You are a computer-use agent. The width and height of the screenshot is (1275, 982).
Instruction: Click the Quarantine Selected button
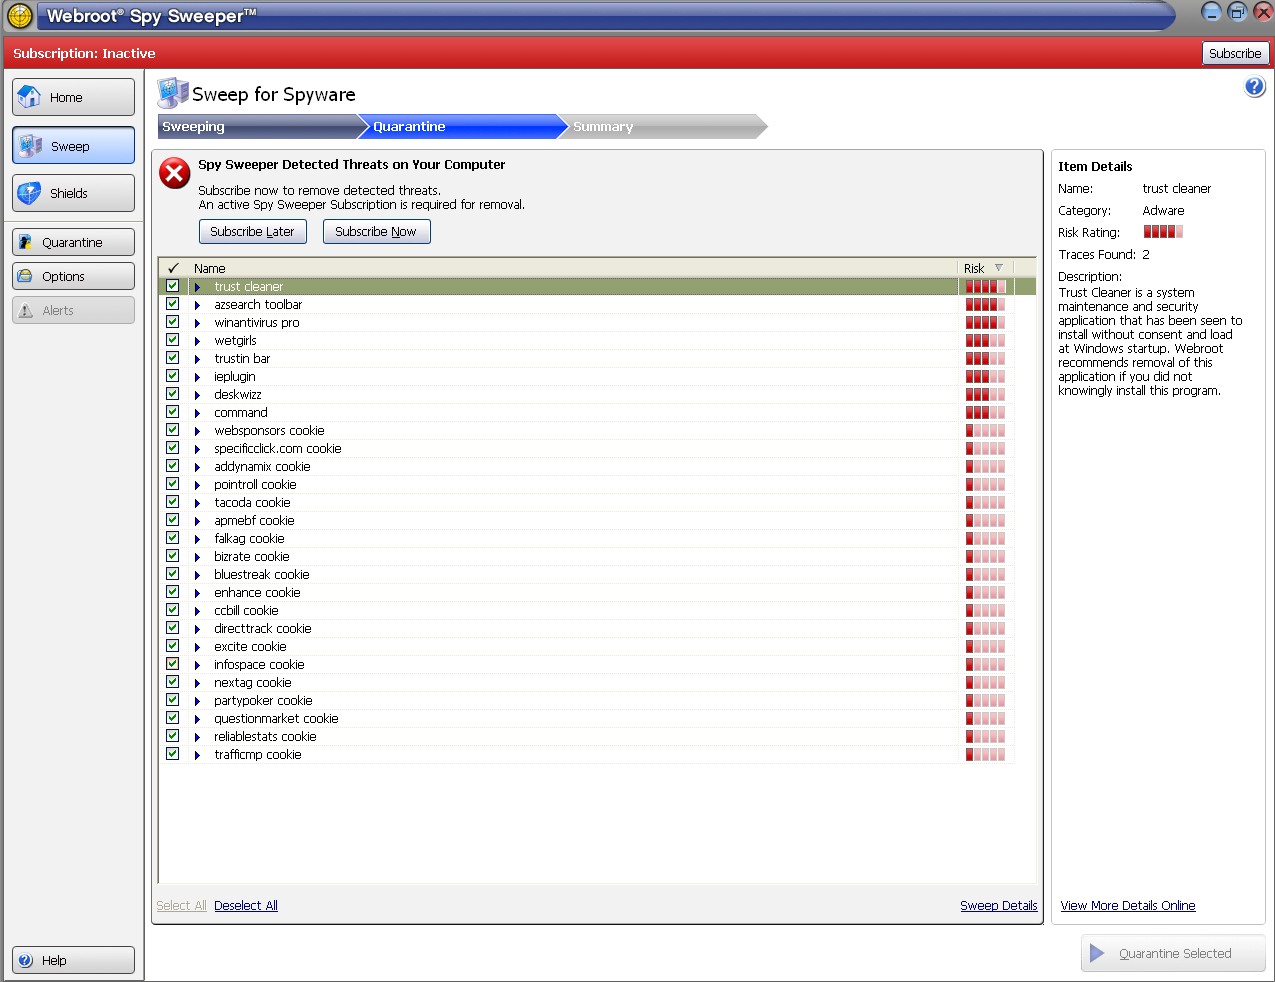tap(1173, 953)
